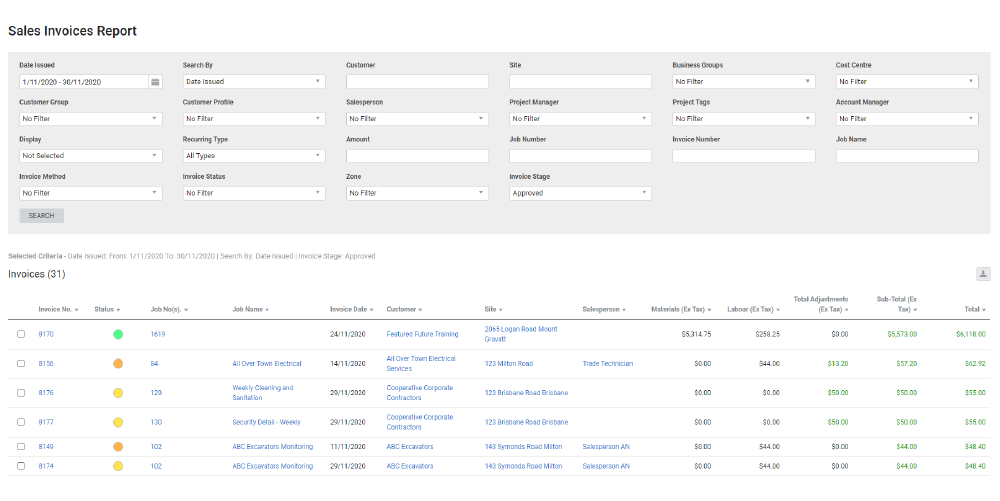Select the checkbox for invoice 8176
Screen dimensions: 1000x501
tap(21, 393)
